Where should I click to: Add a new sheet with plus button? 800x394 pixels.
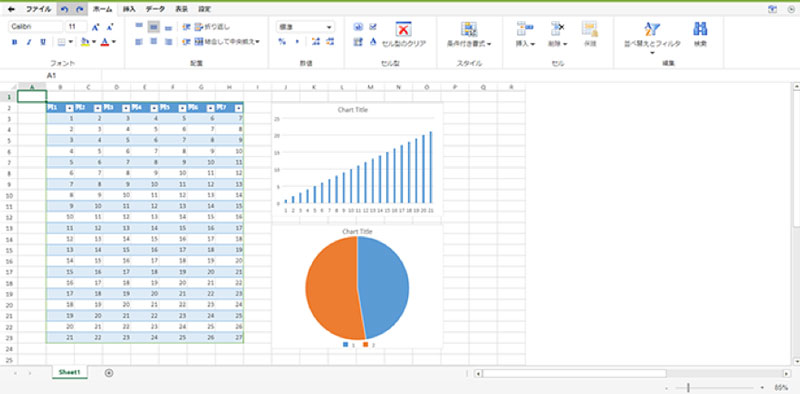pyautogui.click(x=109, y=373)
